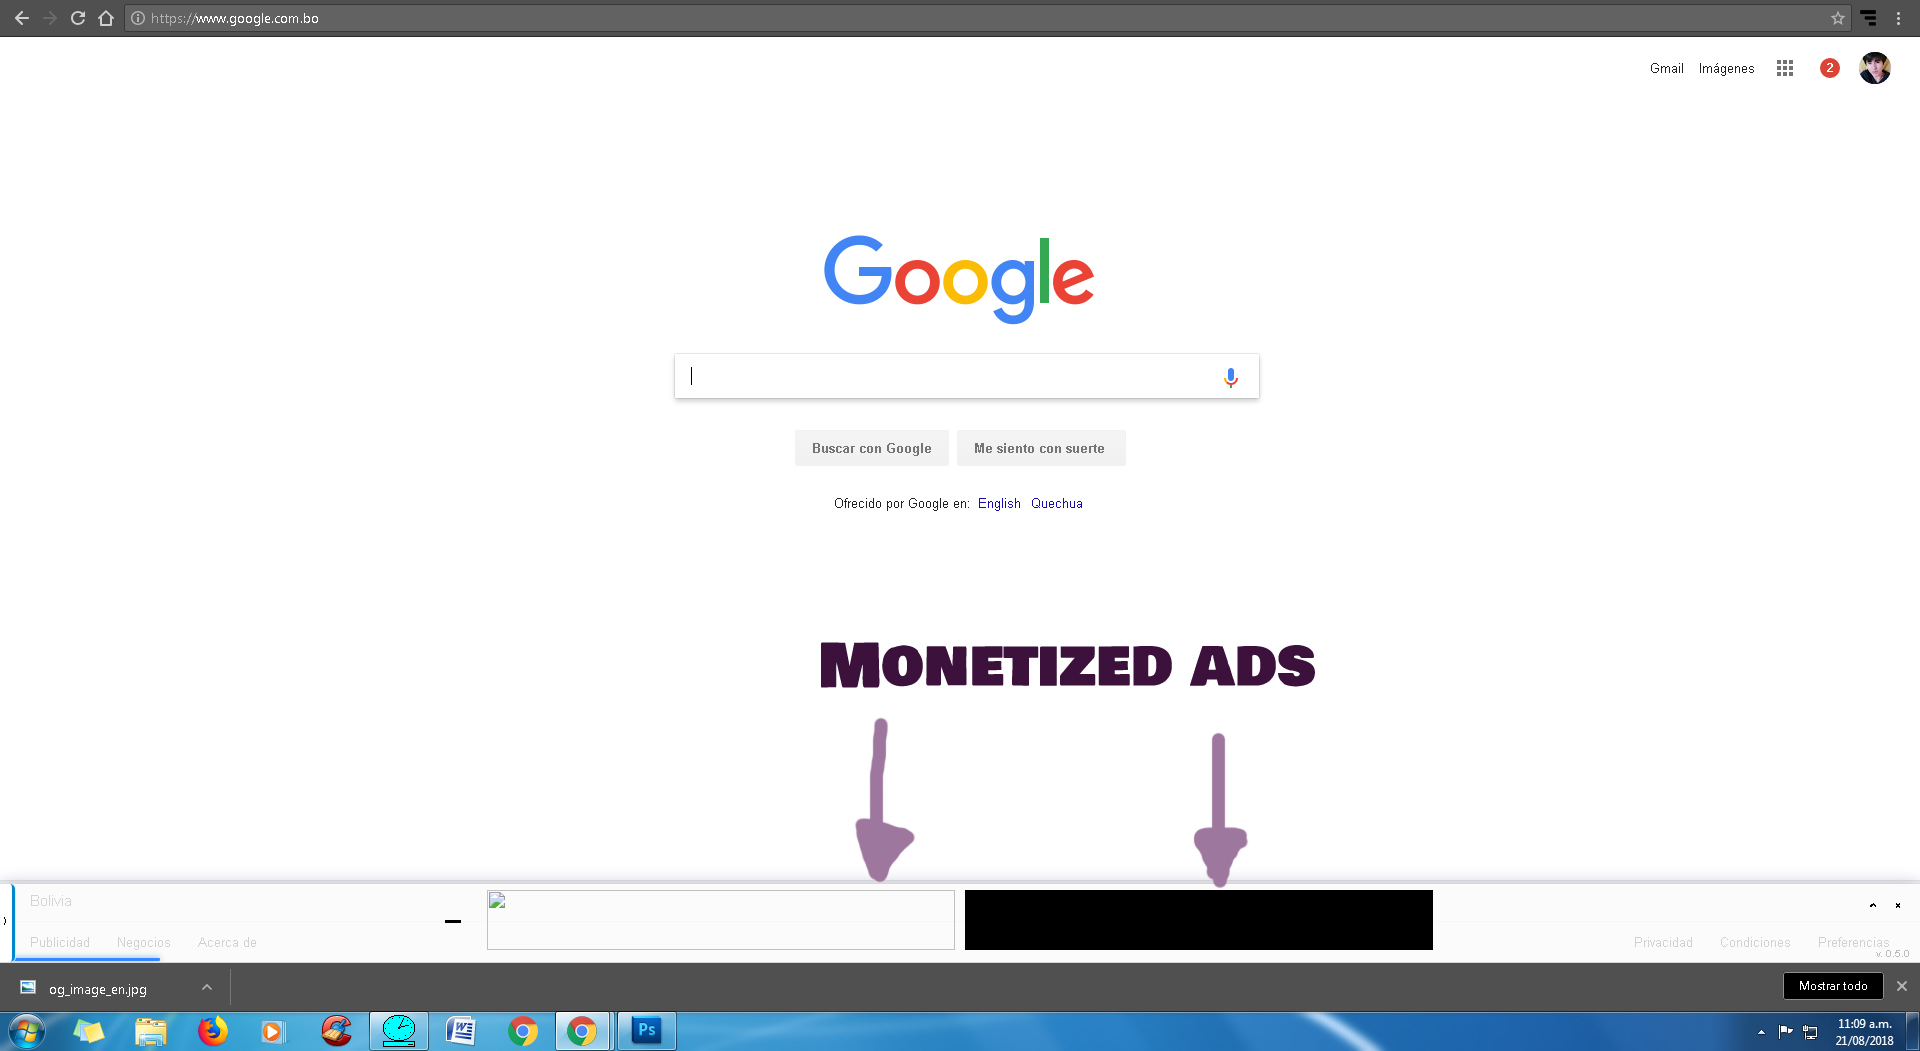Screen dimensions: 1920x1051
Task: Switch Google to Quechua
Action: click(1057, 503)
